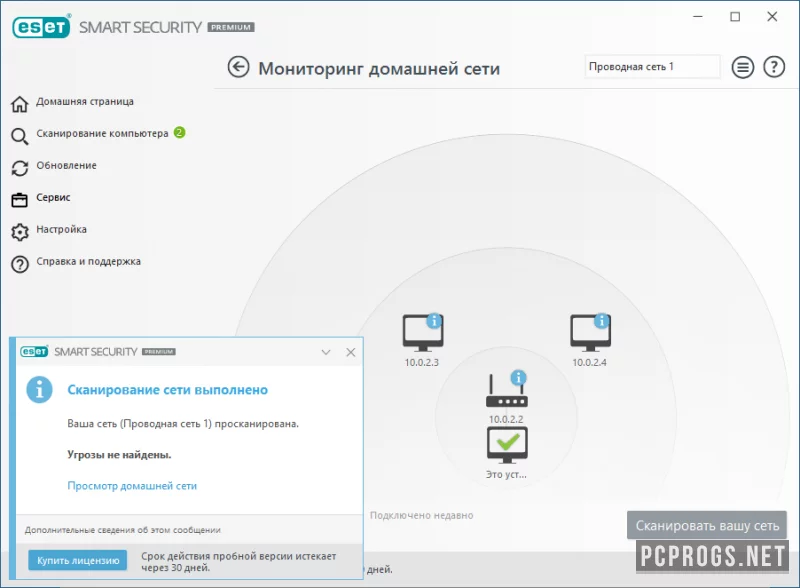This screenshot has width=800, height=588.
Task: Open Домашняя страница menu item
Action: click(x=85, y=101)
